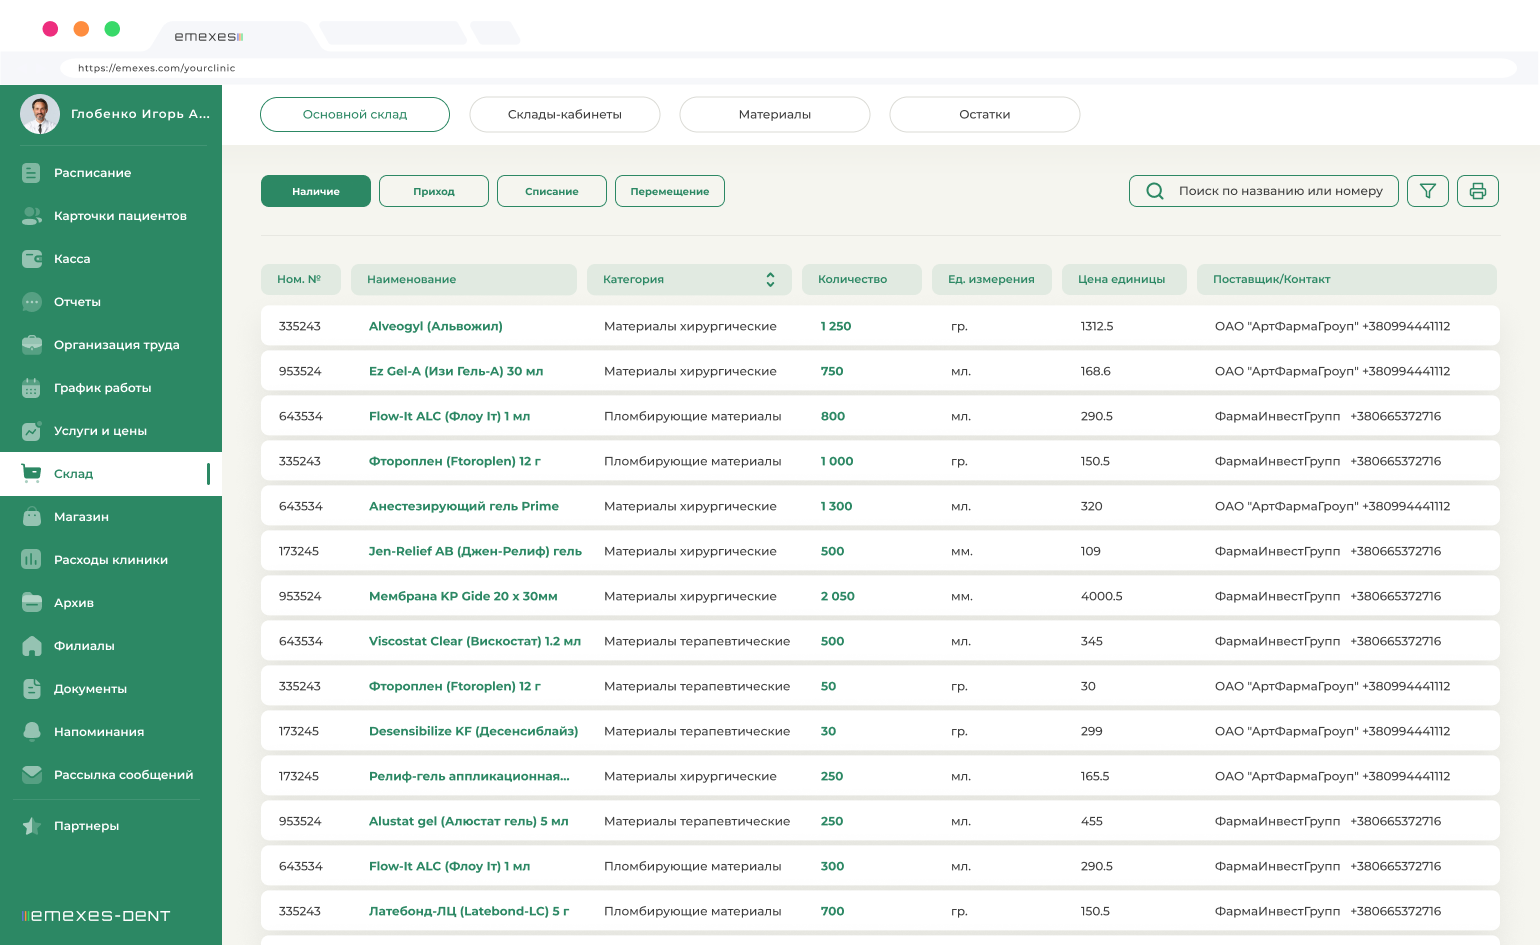
Task: Open the Архив folder icon
Action: [x=32, y=603]
